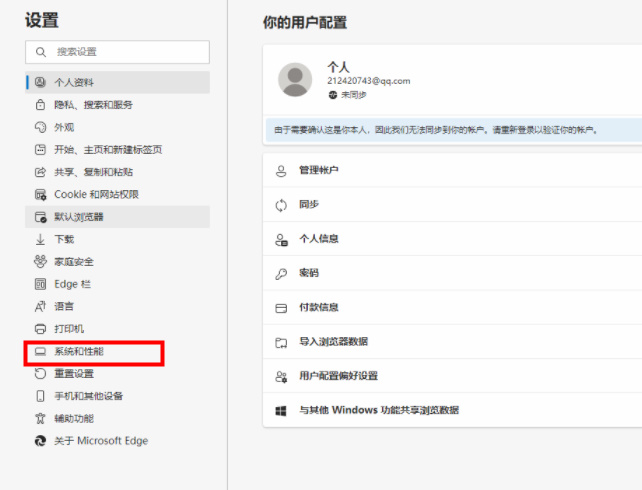The width and height of the screenshot is (642, 490).
Task: Click the 个人信息 icon
Action: 281,239
